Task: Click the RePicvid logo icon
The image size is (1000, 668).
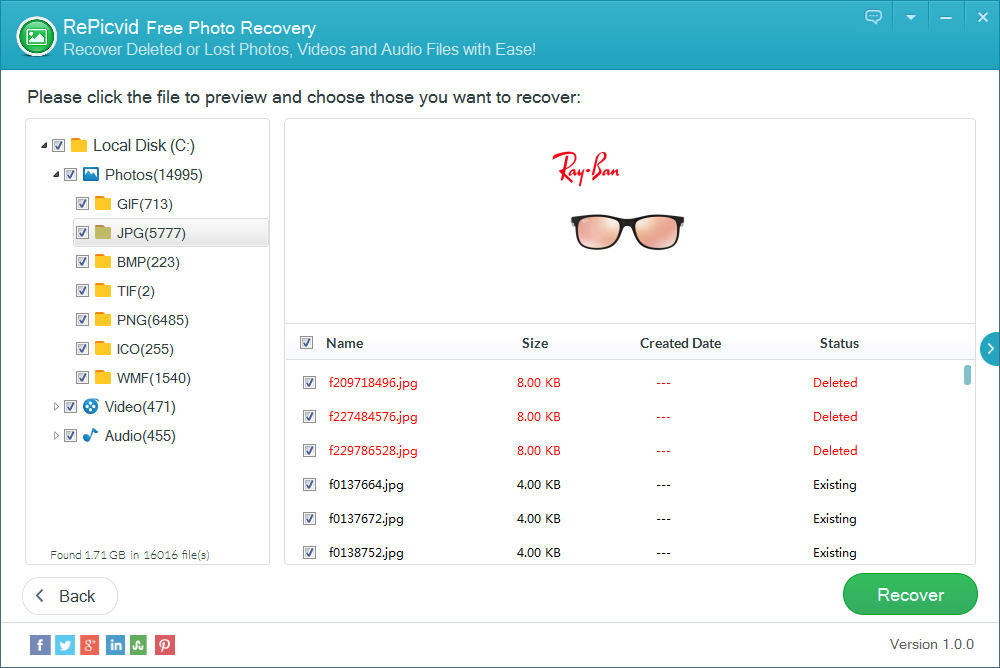Action: tap(35, 36)
